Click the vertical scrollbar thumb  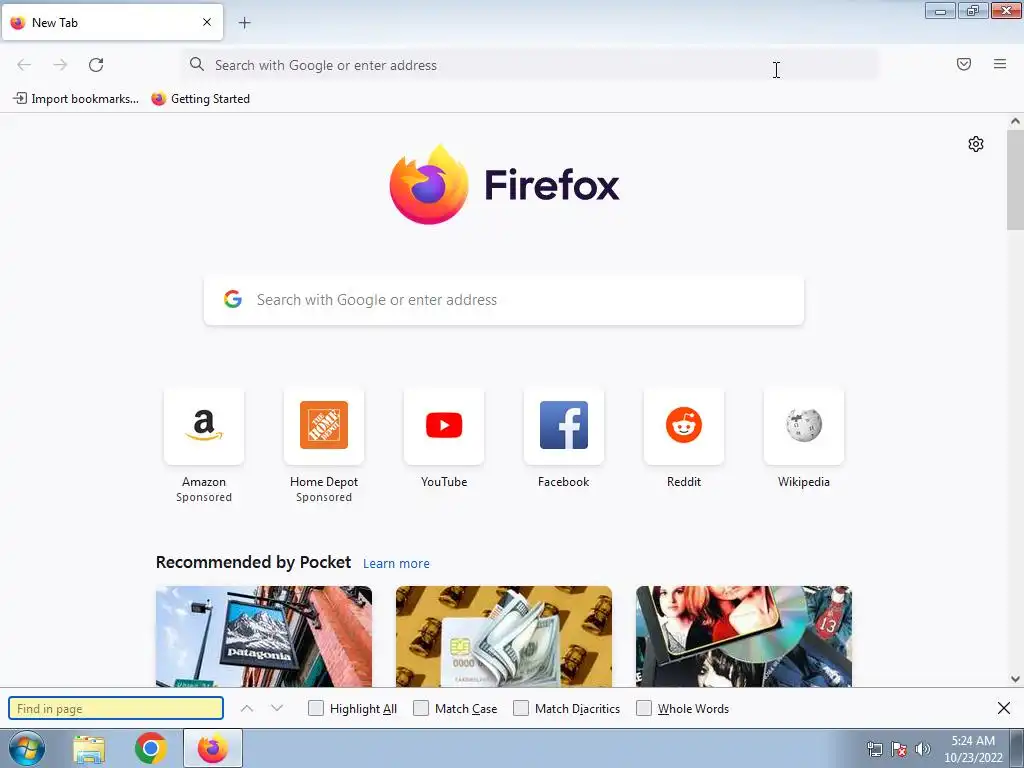pos(1015,180)
